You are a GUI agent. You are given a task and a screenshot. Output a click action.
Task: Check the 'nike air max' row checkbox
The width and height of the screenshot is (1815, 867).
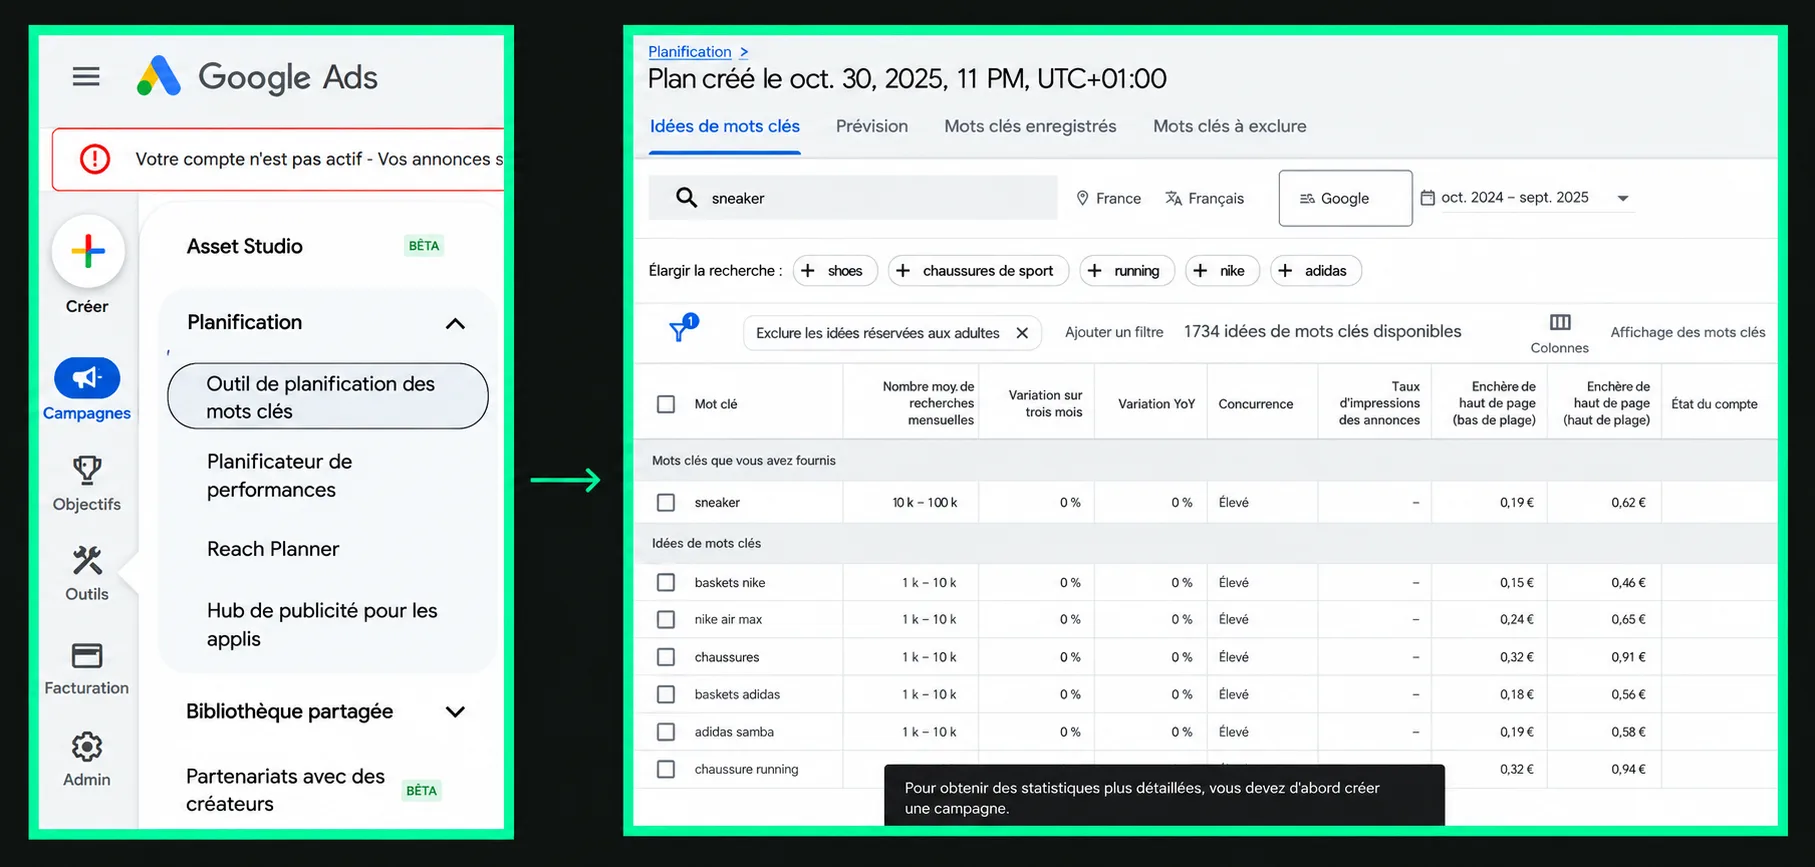pyautogui.click(x=666, y=620)
